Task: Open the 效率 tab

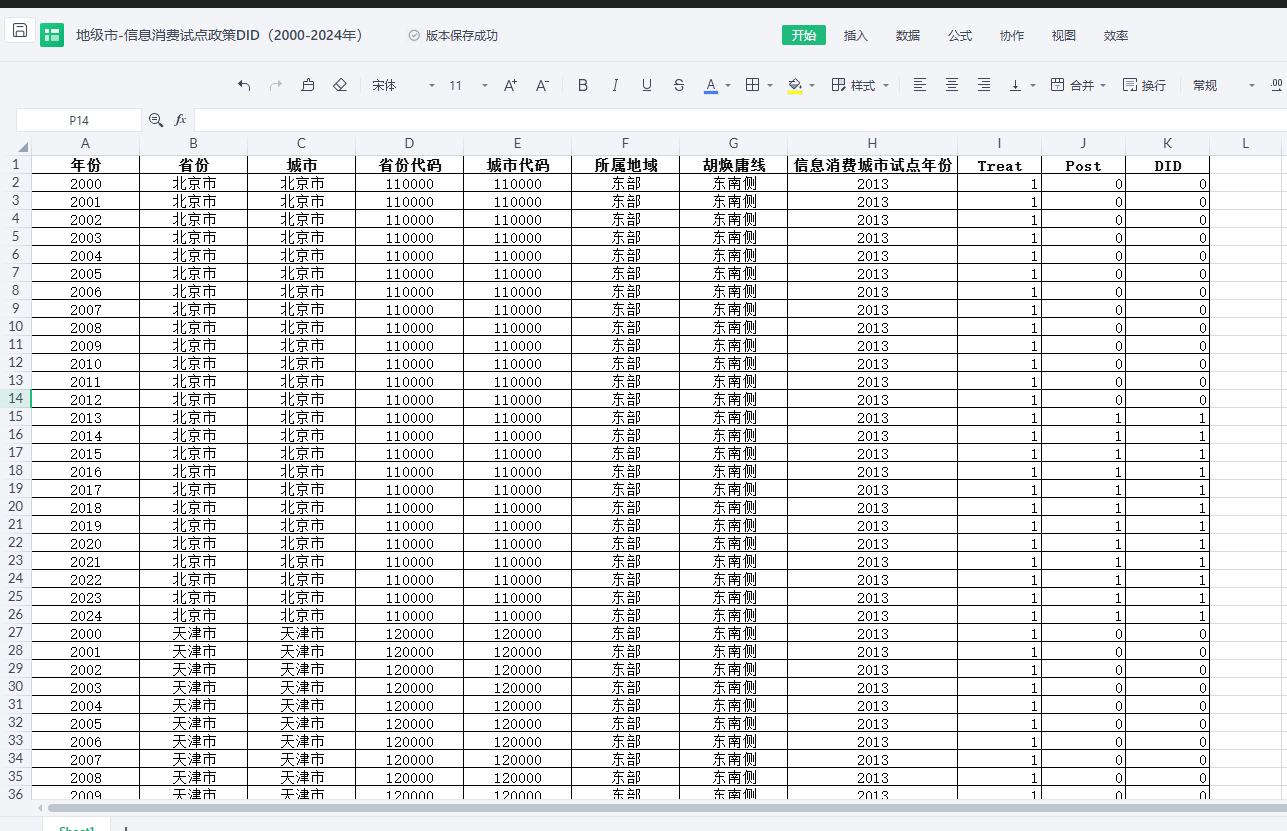Action: pyautogui.click(x=1116, y=36)
